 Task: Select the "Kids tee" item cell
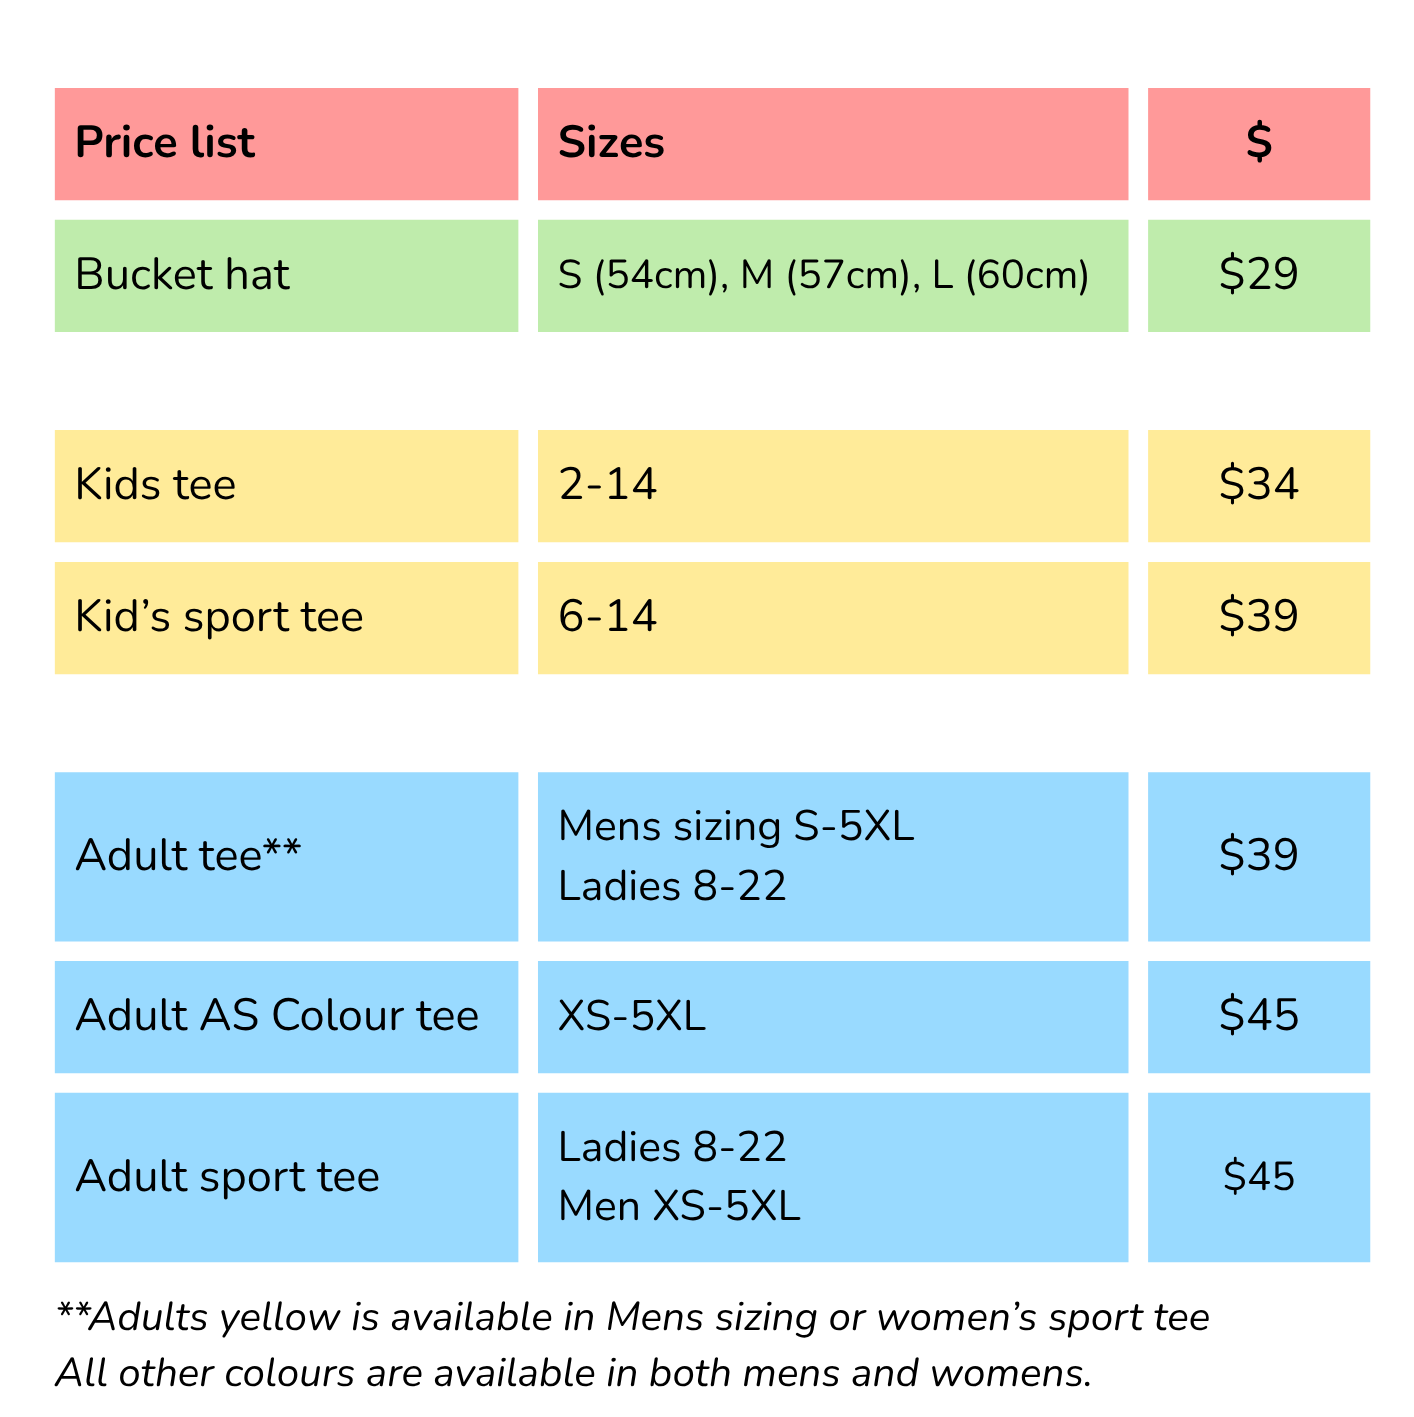(286, 486)
